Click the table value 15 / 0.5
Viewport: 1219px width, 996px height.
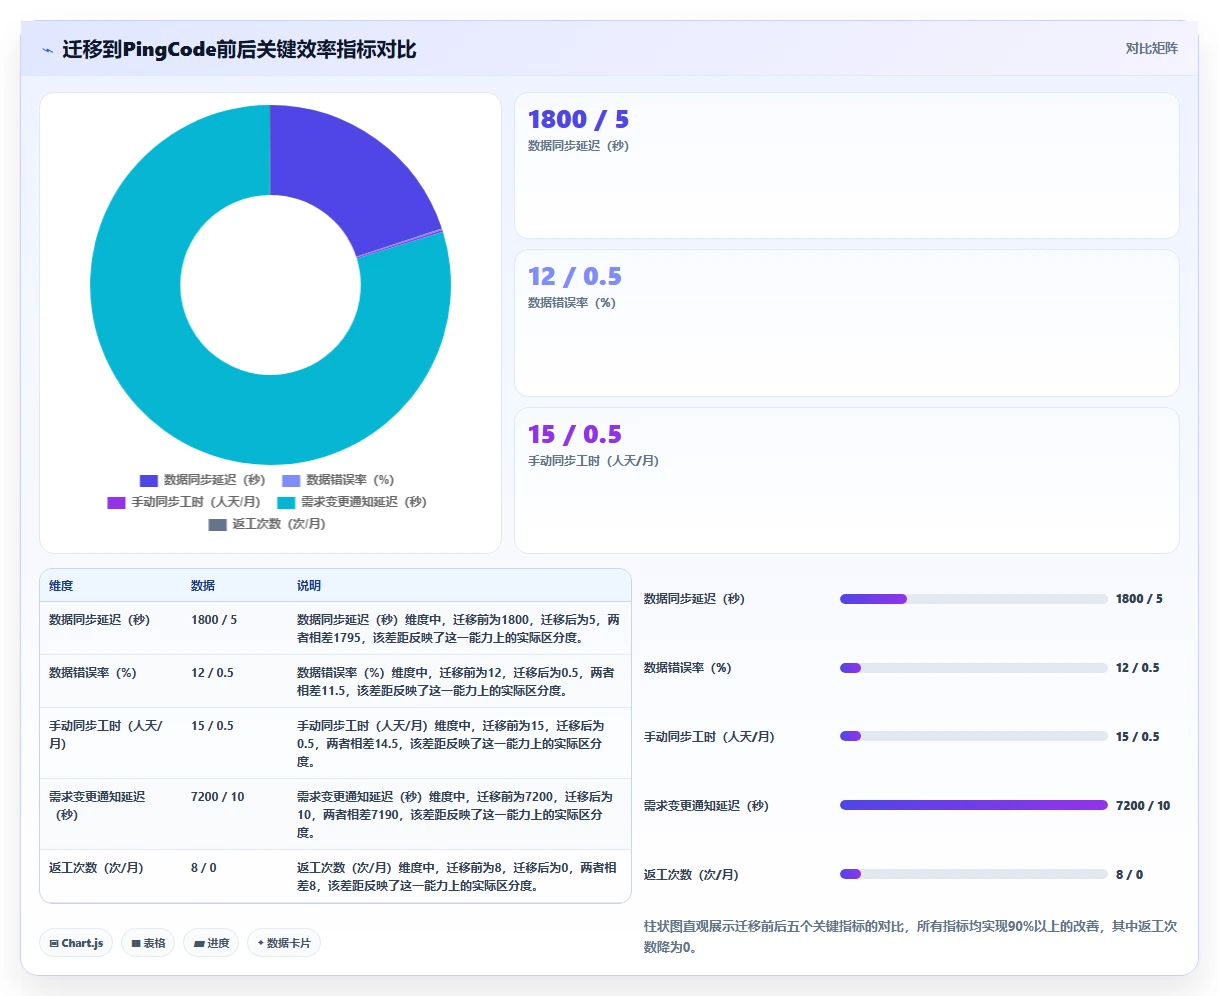pos(212,726)
